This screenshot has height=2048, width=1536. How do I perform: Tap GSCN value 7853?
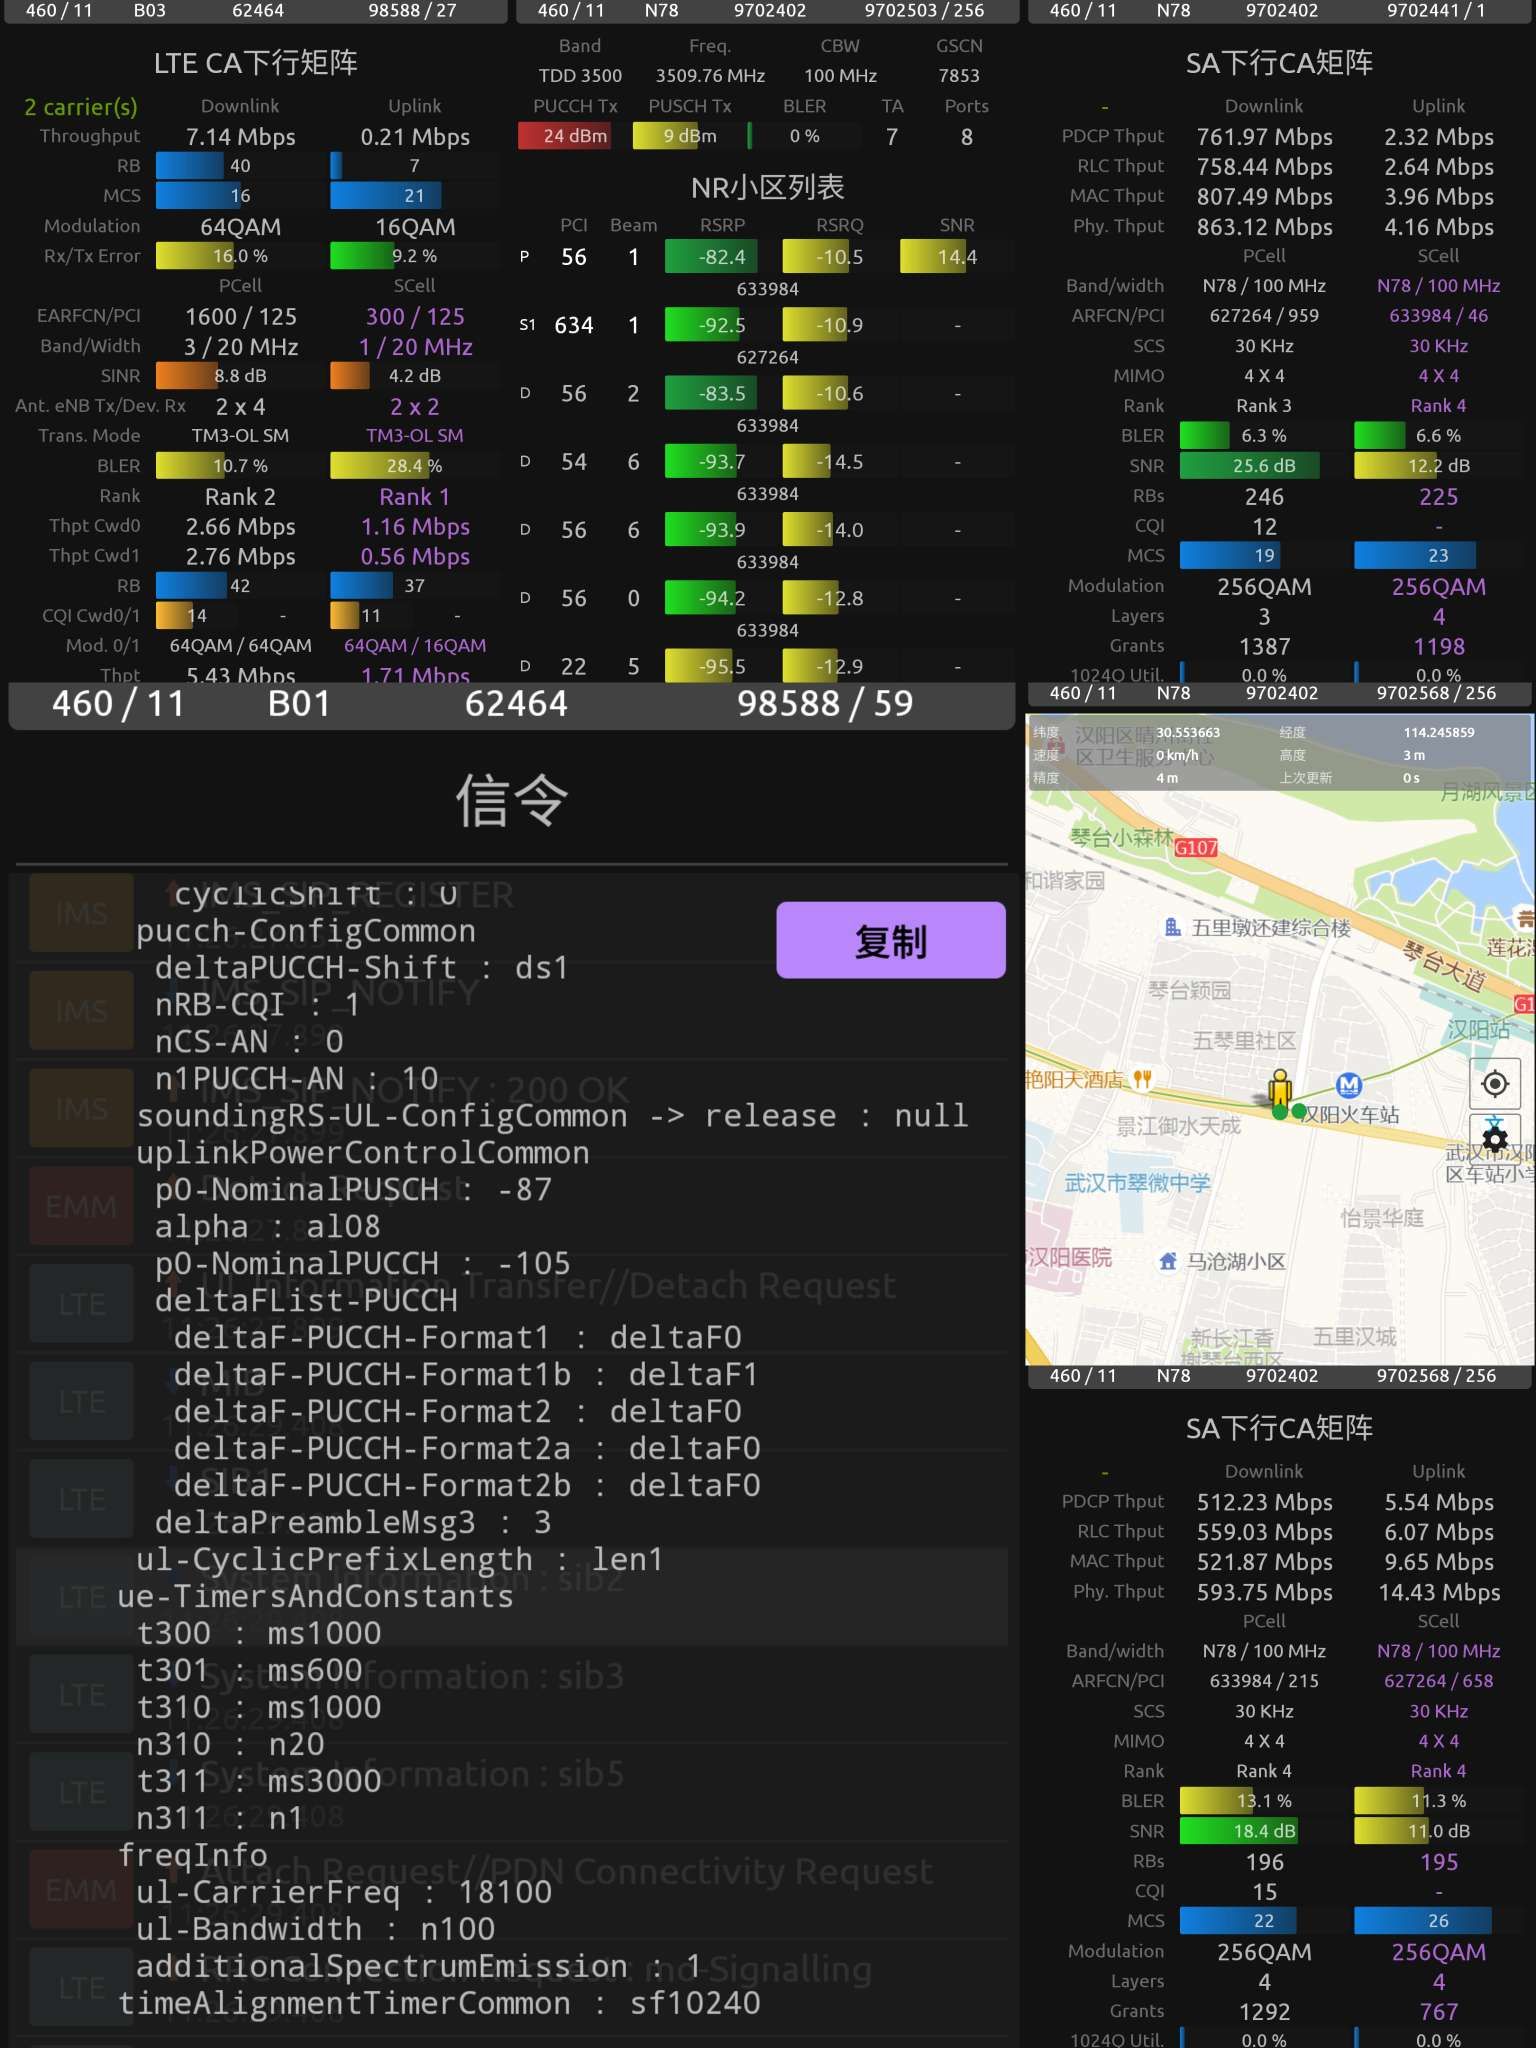coord(959,76)
